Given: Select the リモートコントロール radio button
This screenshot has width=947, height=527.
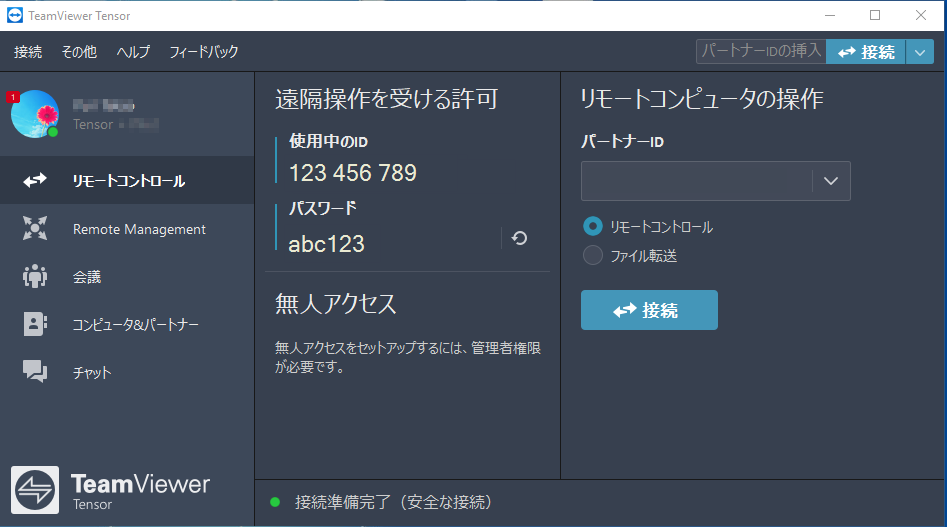Looking at the screenshot, I should click(x=592, y=227).
